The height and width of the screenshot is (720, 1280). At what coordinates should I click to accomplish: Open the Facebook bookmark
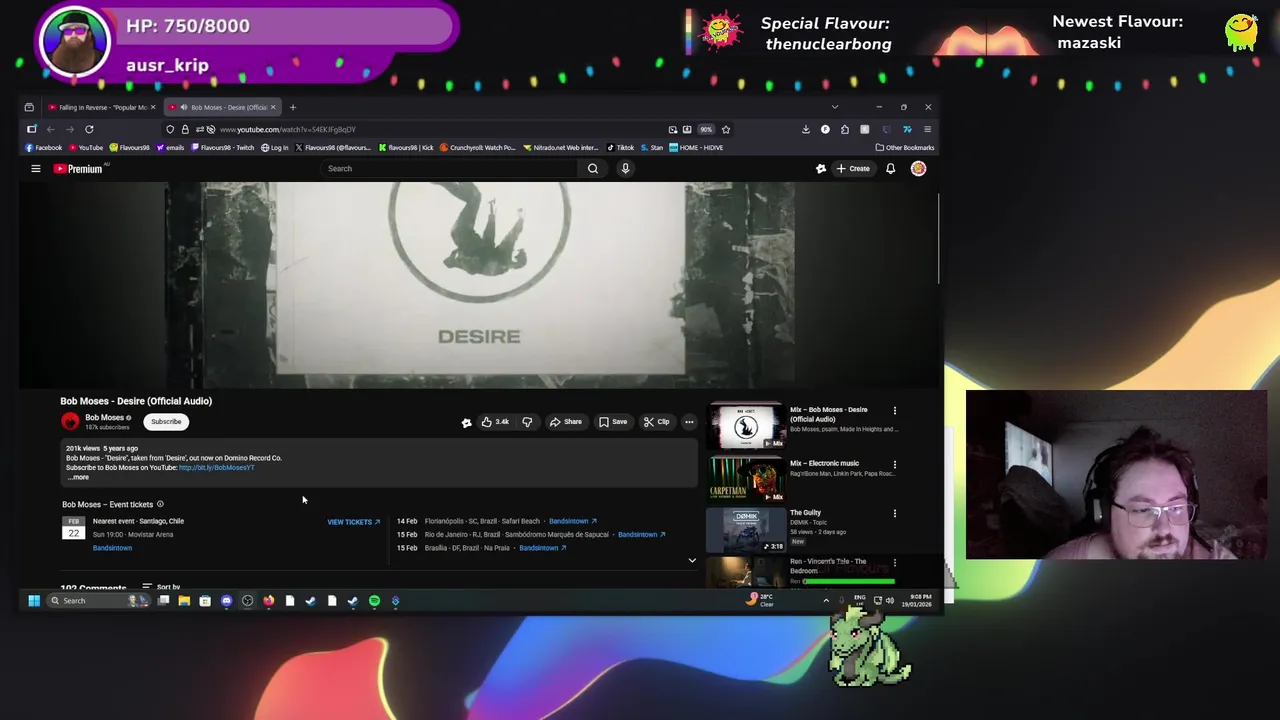pos(44,148)
